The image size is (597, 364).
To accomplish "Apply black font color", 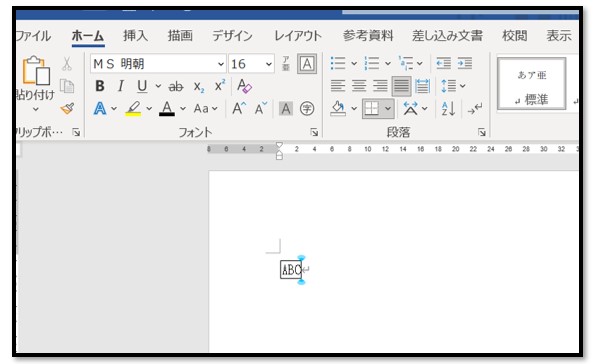I will coord(167,109).
